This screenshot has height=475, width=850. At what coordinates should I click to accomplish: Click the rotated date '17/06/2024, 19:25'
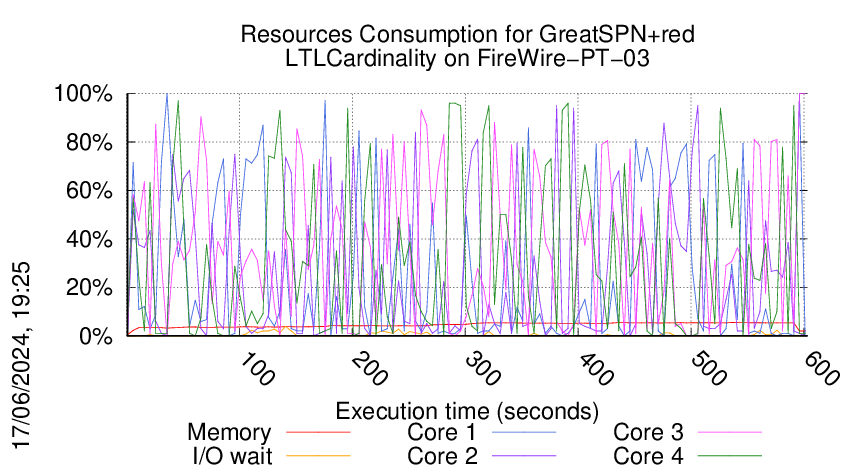(21, 356)
